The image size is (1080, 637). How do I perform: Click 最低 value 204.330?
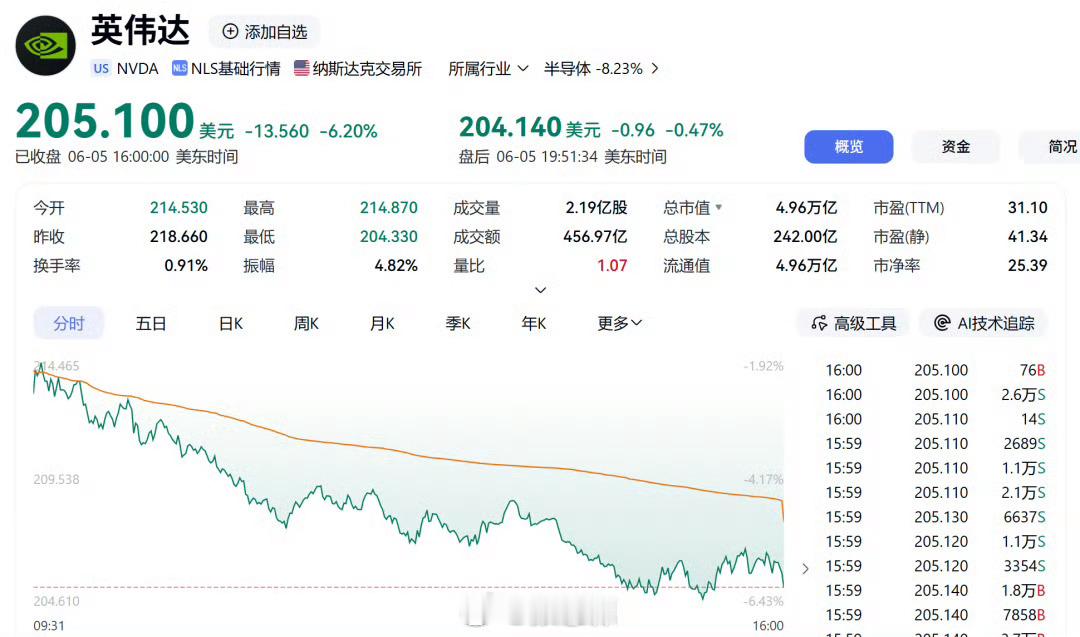[388, 236]
